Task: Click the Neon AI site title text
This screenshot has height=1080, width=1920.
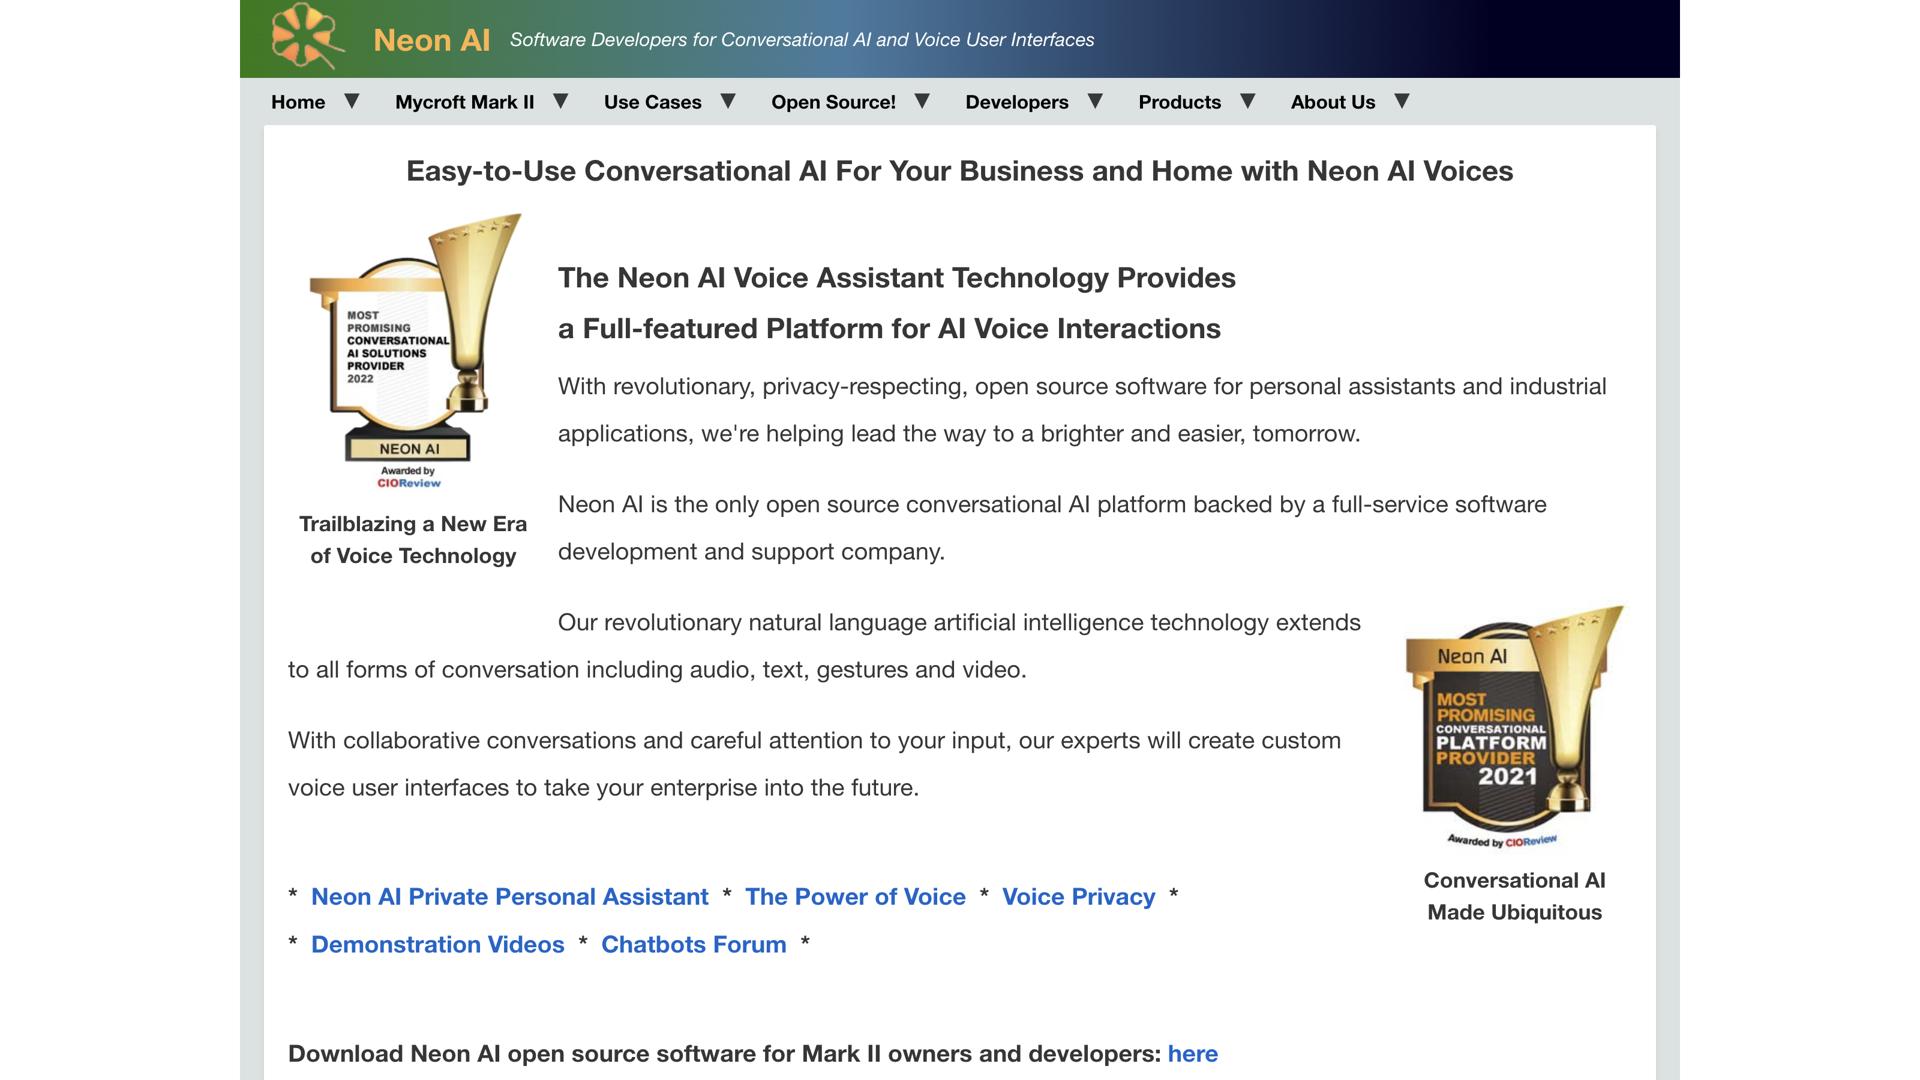Action: point(431,40)
